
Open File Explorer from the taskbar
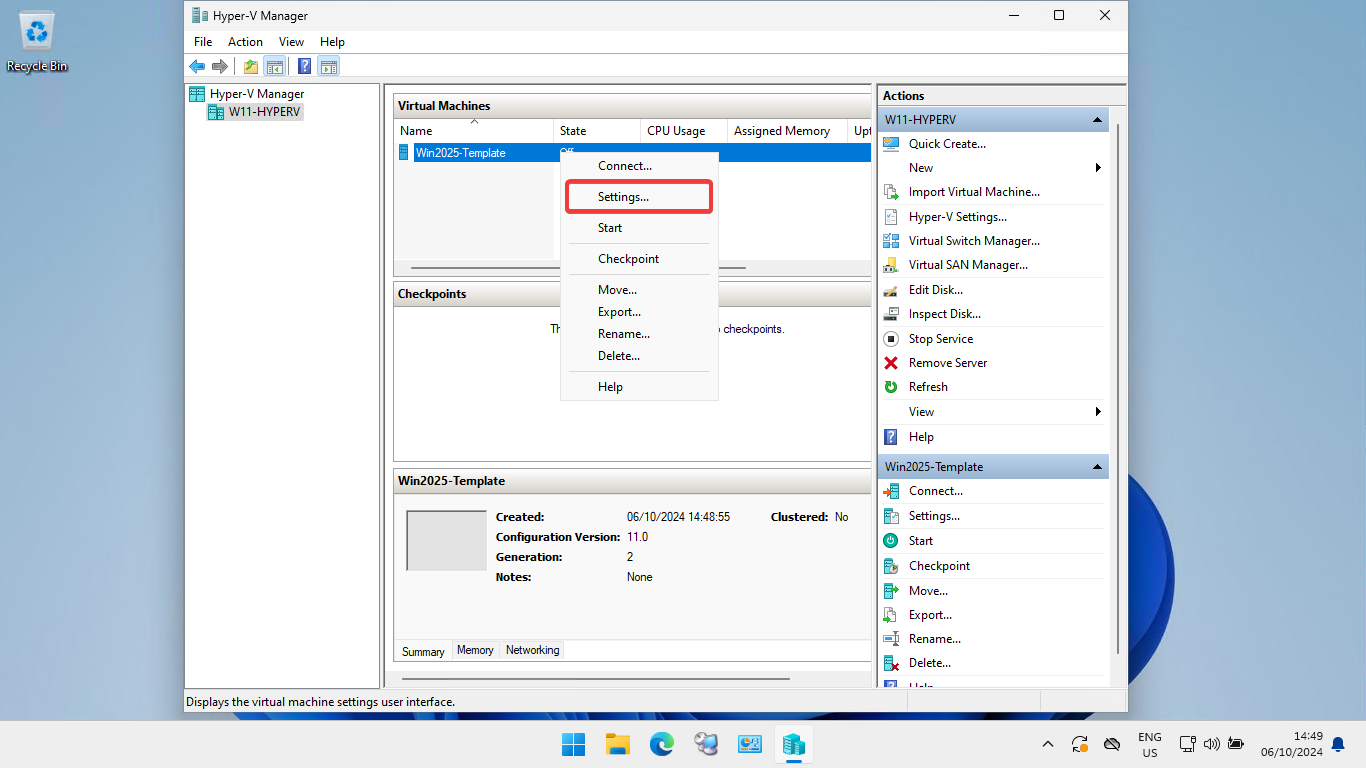click(617, 744)
